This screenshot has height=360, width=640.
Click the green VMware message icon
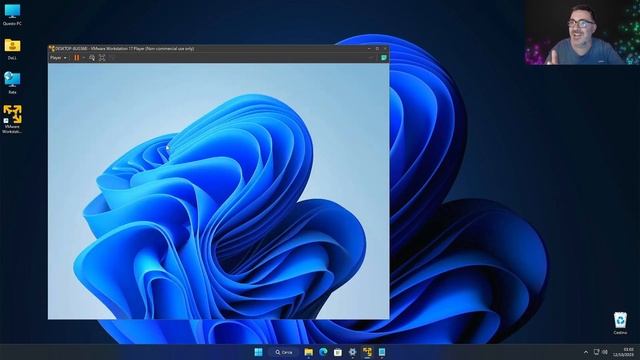(384, 58)
